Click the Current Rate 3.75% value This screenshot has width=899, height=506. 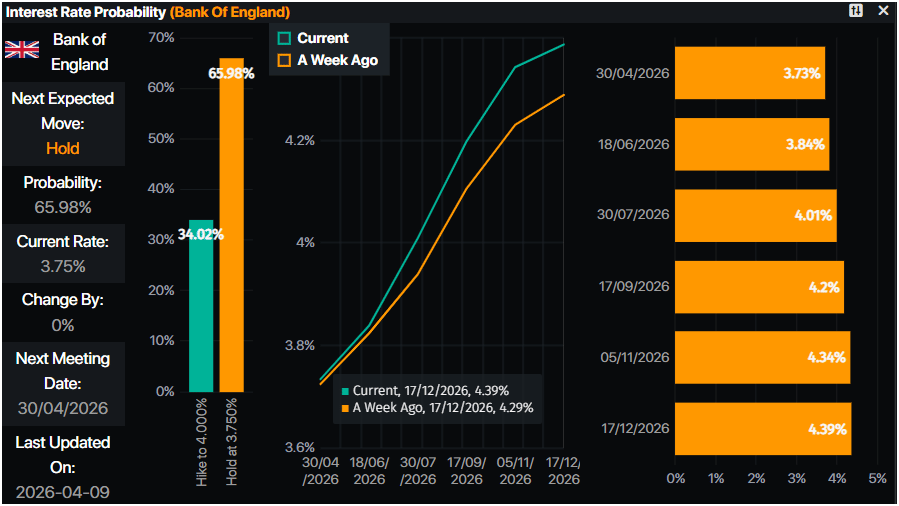coord(63,266)
